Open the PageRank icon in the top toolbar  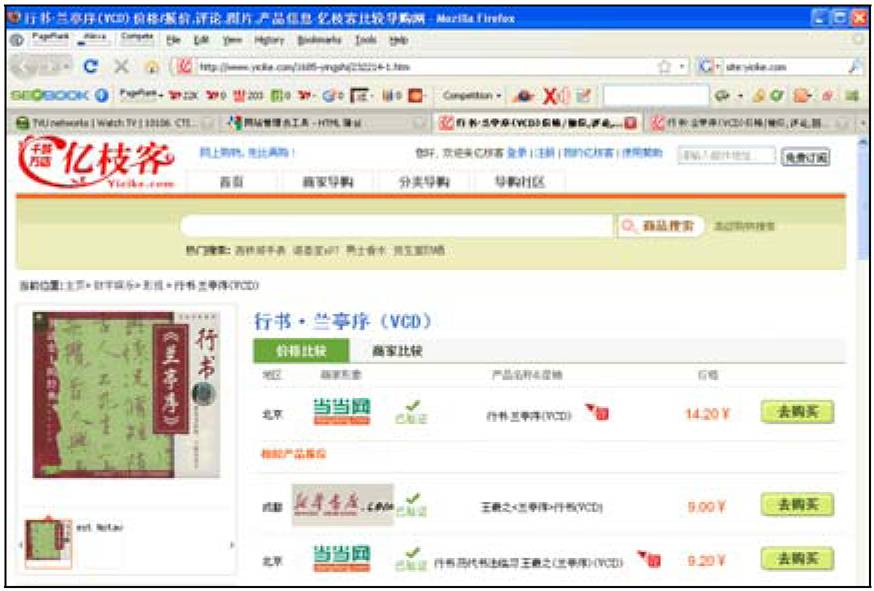pos(49,38)
